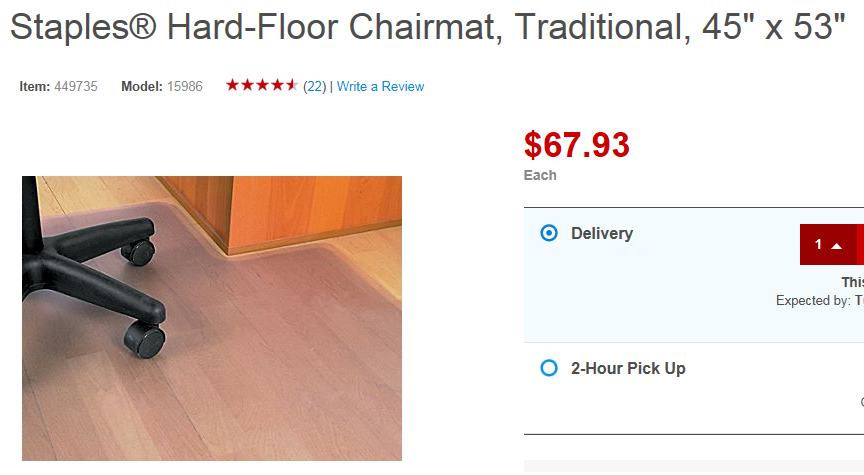Image resolution: width=864 pixels, height=475 pixels.
Task: Click the chairmat product image
Action: [x=212, y=318]
